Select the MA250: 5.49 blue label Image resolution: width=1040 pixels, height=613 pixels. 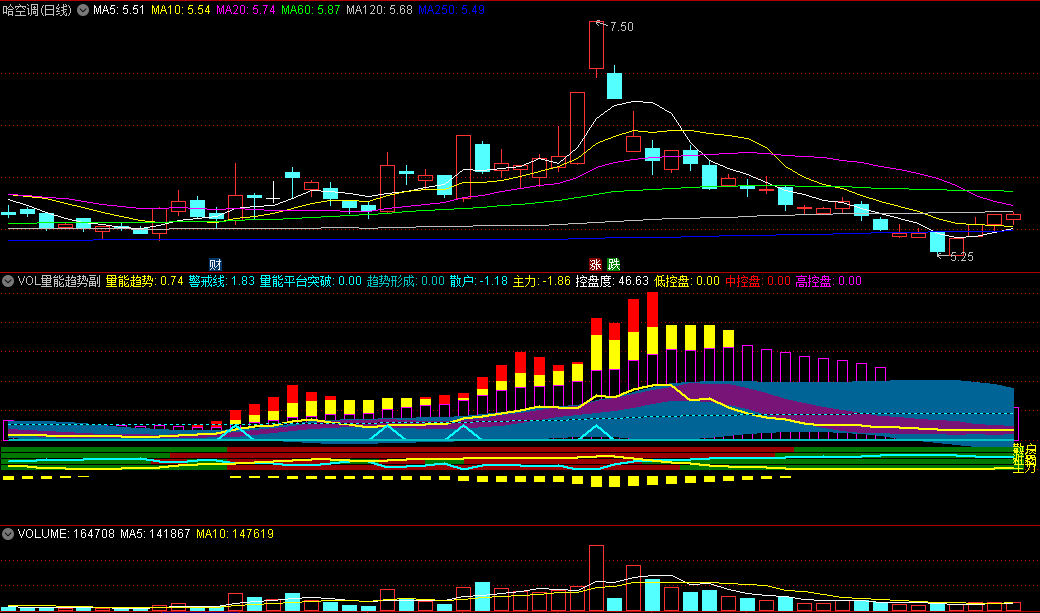click(x=451, y=10)
